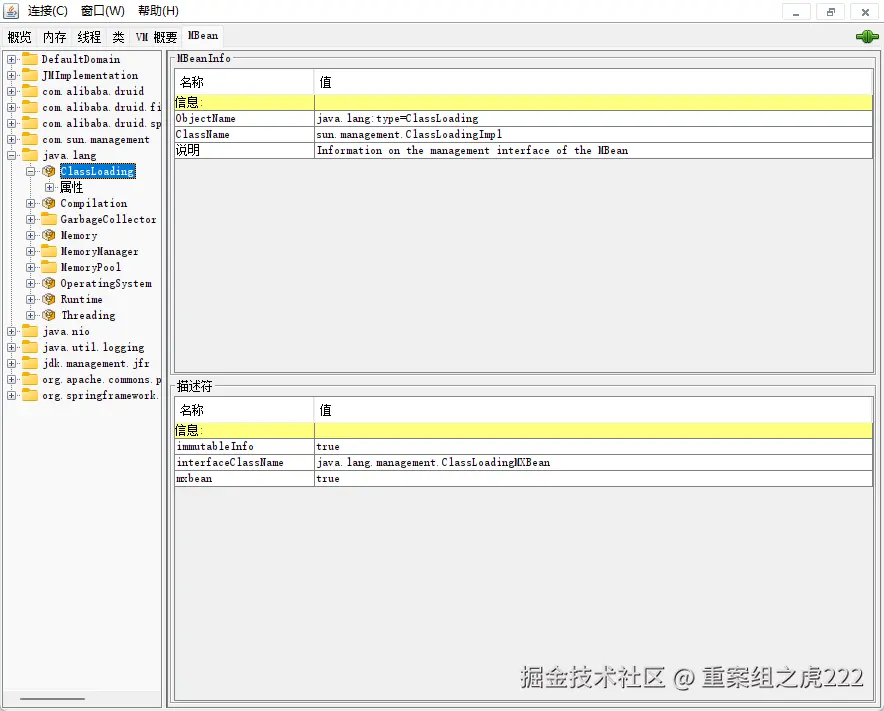This screenshot has width=884, height=711.
Task: Open the 连接(C) menu
Action: 48,11
